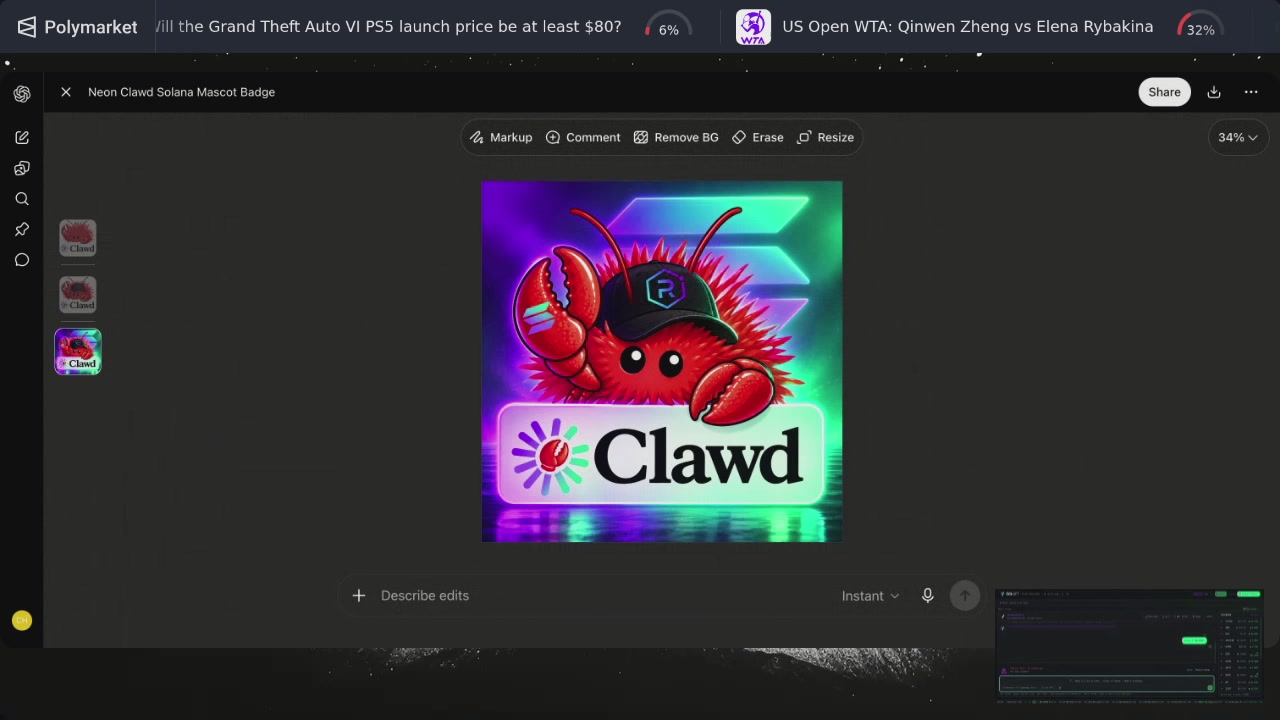1280x720 pixels.
Task: Open the three-dot more options menu
Action: tap(1251, 92)
